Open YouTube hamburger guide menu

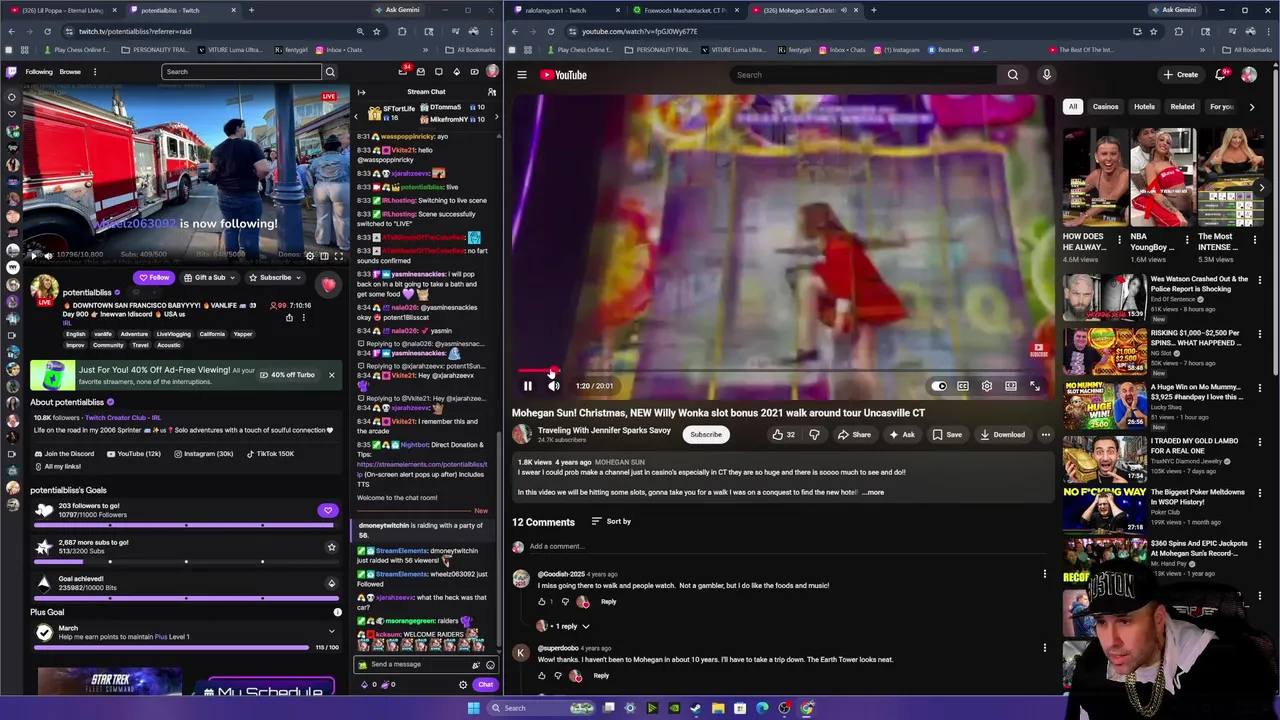[x=521, y=75]
